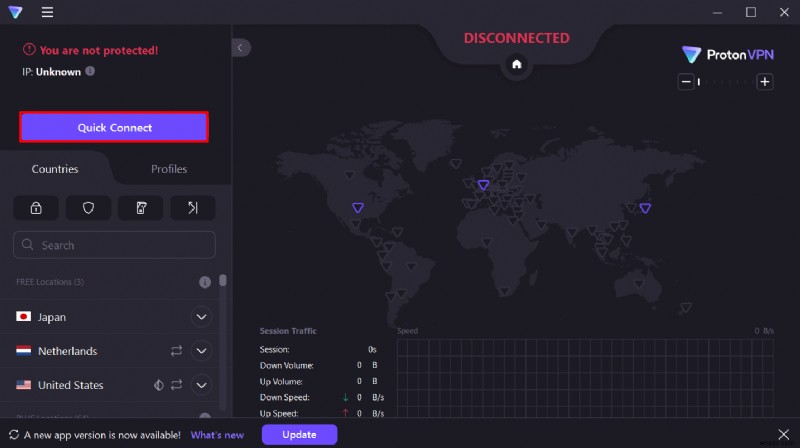Zoom out the map with minus button
Viewport: 800px width, 448px height.
click(686, 82)
